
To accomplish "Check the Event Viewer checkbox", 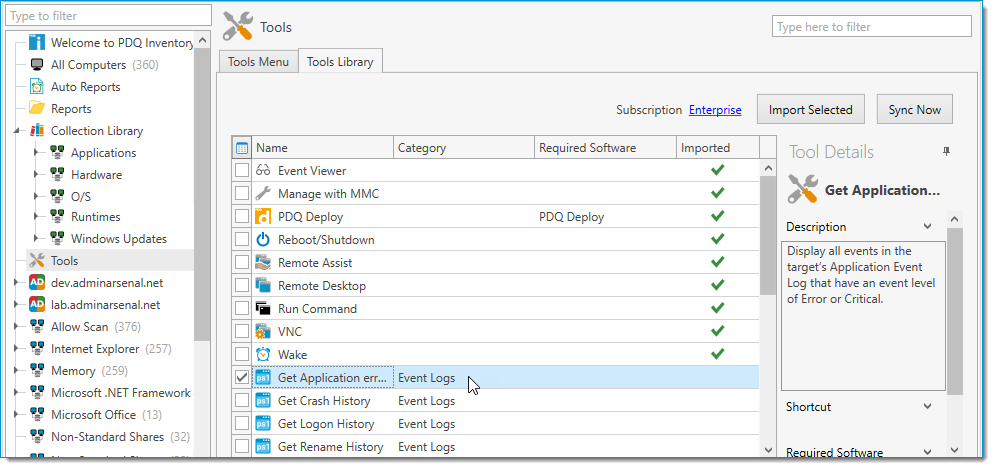I will coord(241,171).
